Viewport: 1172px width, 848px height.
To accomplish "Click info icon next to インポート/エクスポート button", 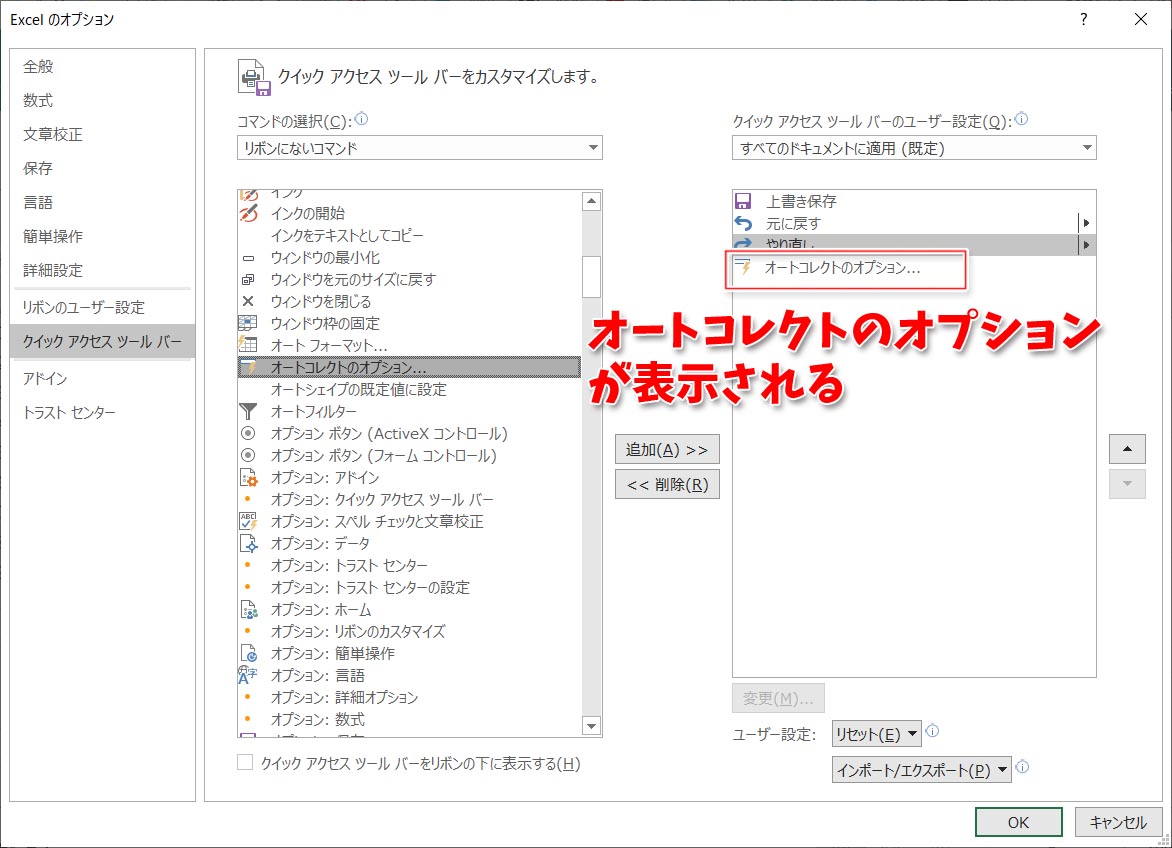I will [x=1023, y=767].
